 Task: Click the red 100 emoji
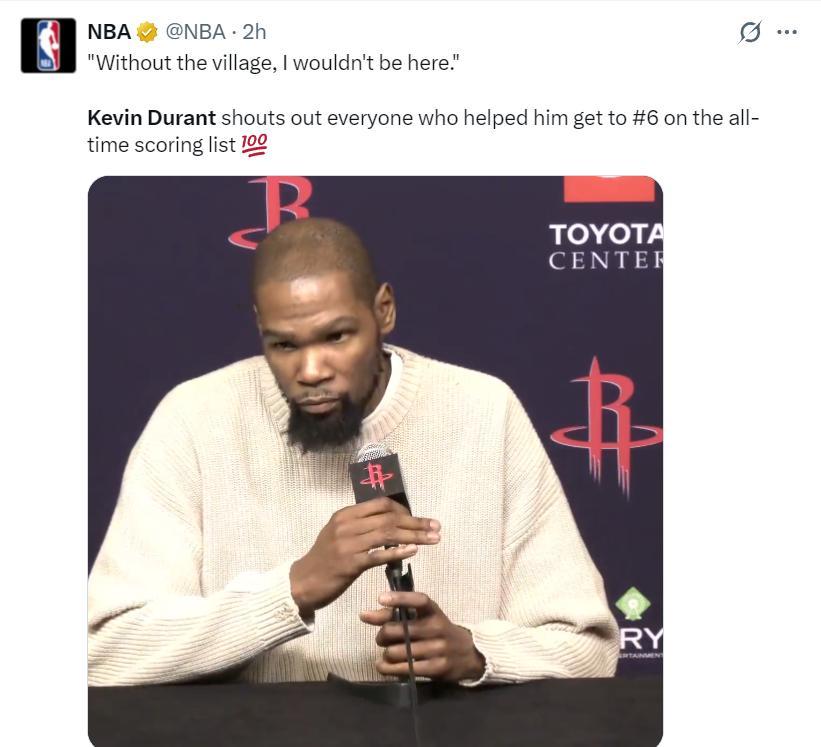[254, 145]
